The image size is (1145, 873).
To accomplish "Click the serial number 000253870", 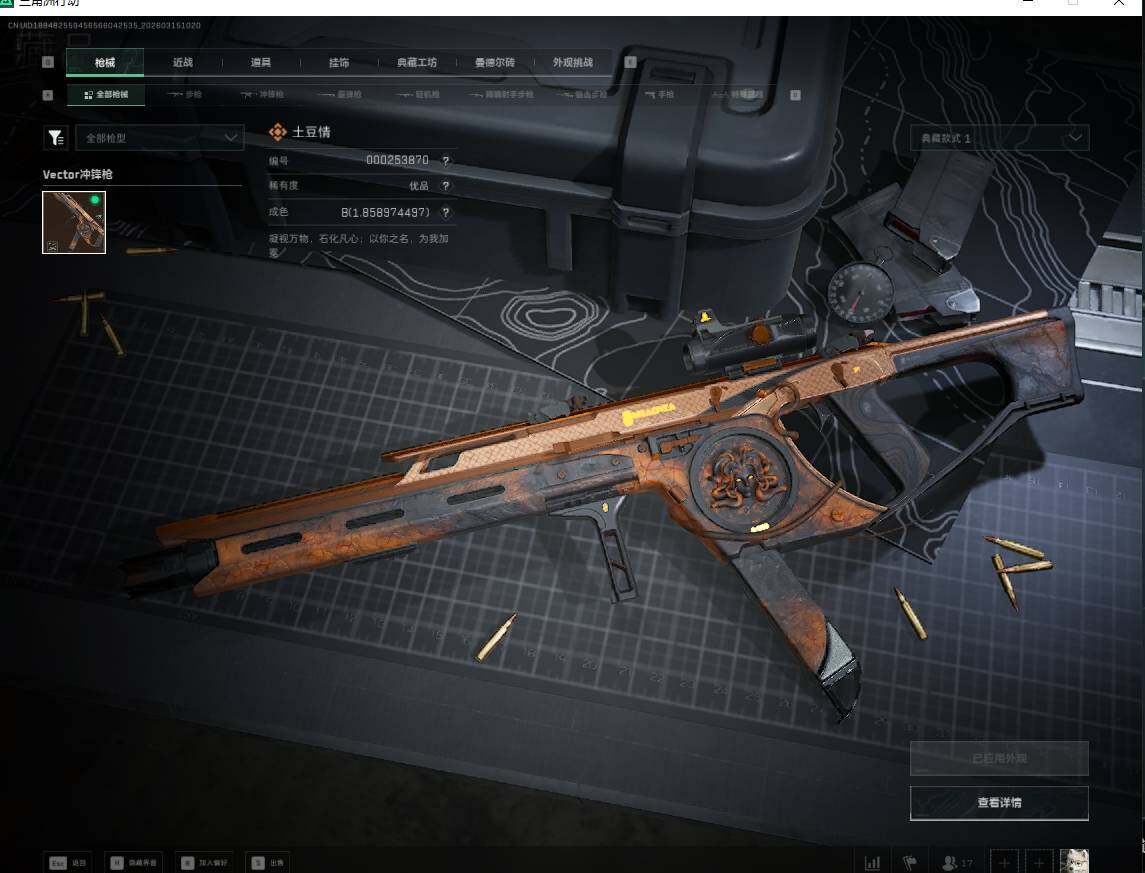I will [397, 160].
